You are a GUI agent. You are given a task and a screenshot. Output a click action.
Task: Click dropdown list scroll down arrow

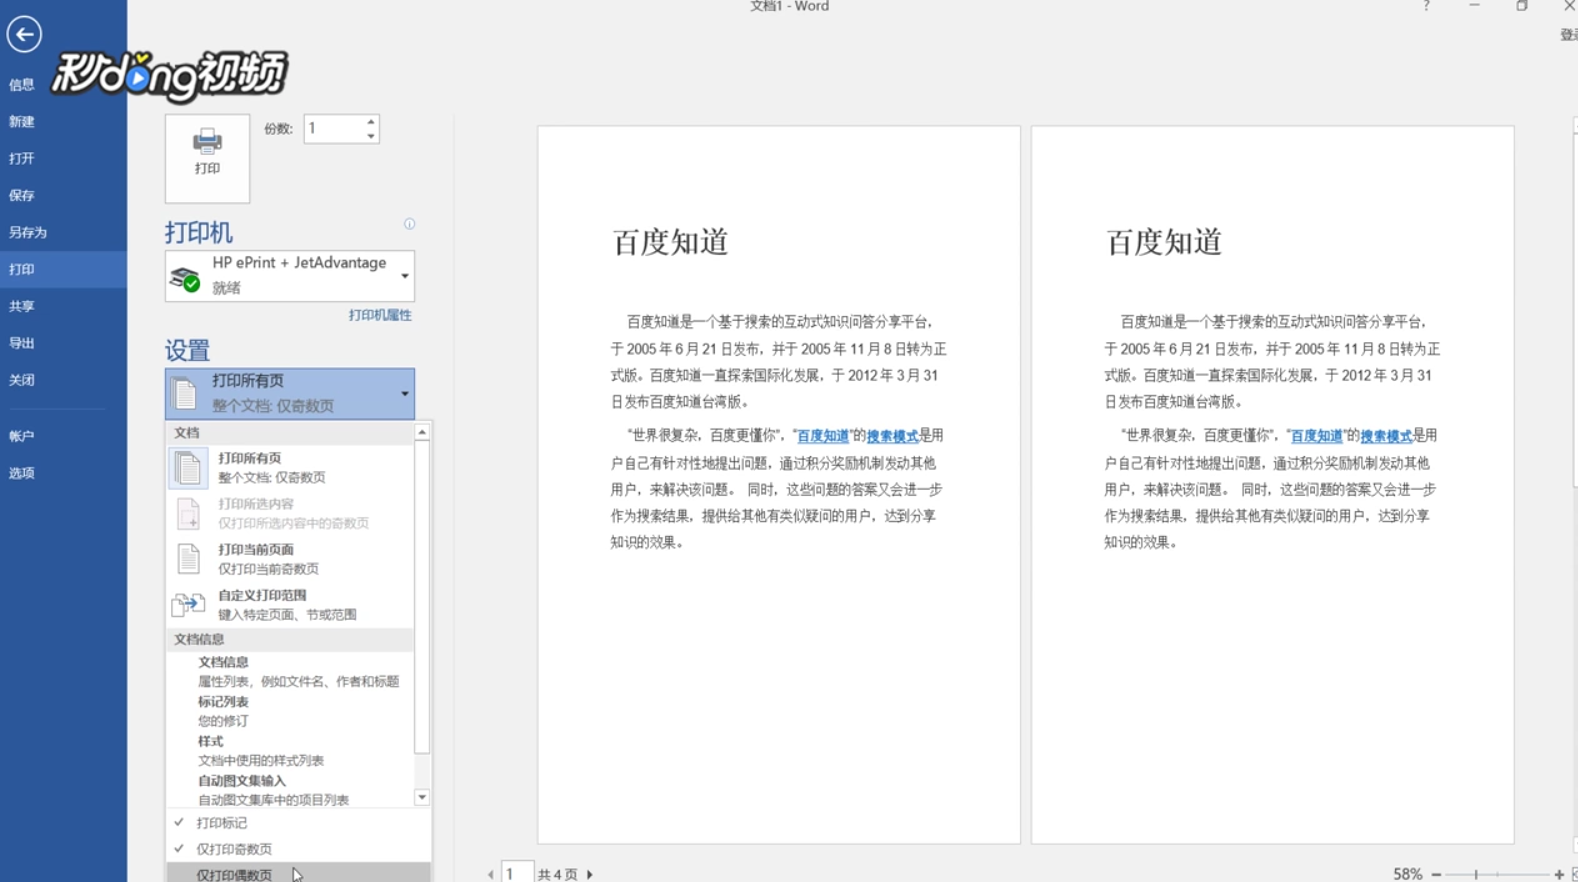click(x=422, y=797)
